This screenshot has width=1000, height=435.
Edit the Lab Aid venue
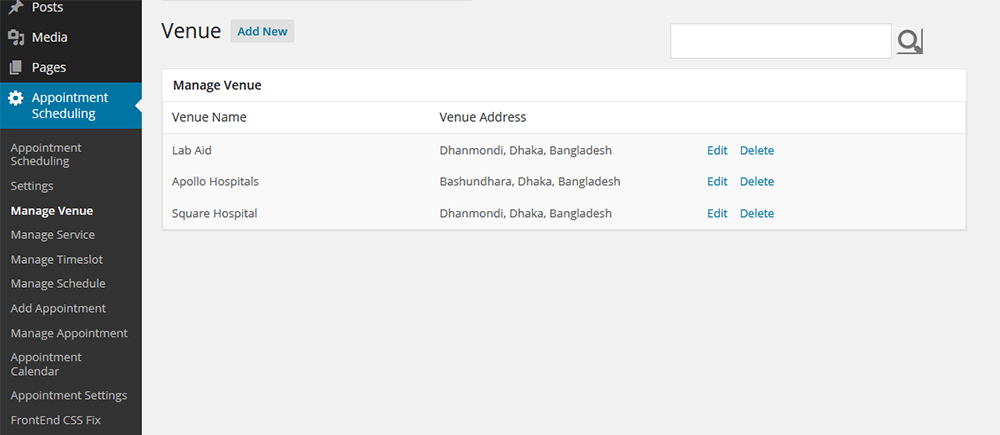click(x=717, y=151)
